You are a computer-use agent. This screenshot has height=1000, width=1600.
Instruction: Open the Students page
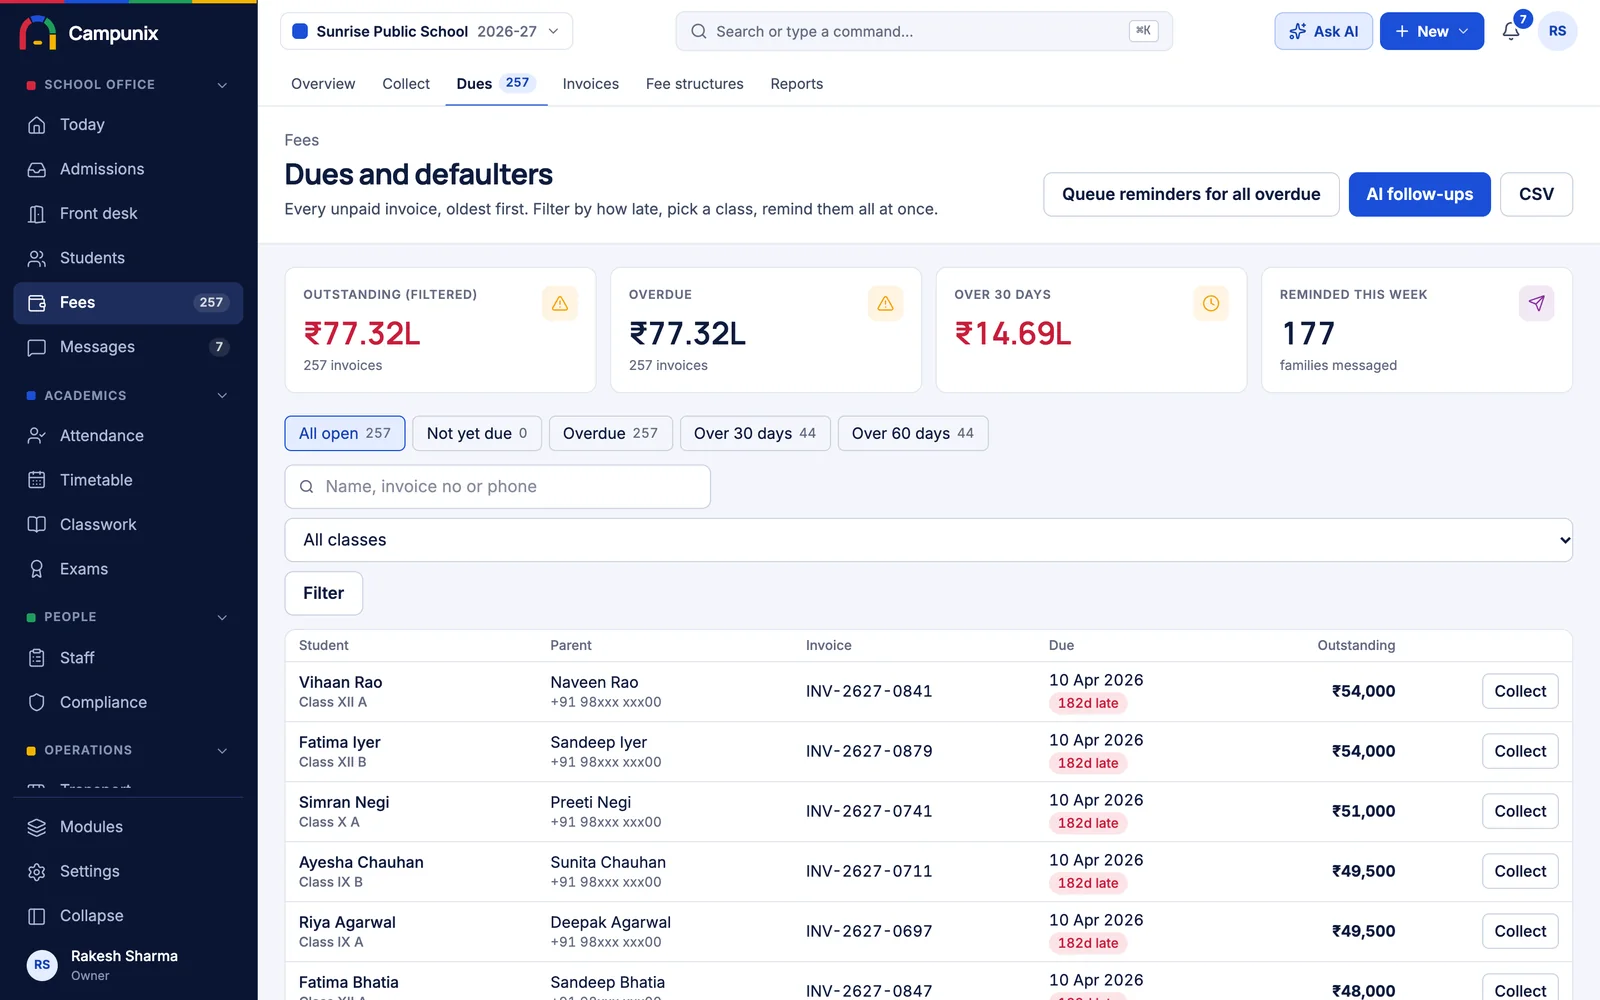point(128,258)
